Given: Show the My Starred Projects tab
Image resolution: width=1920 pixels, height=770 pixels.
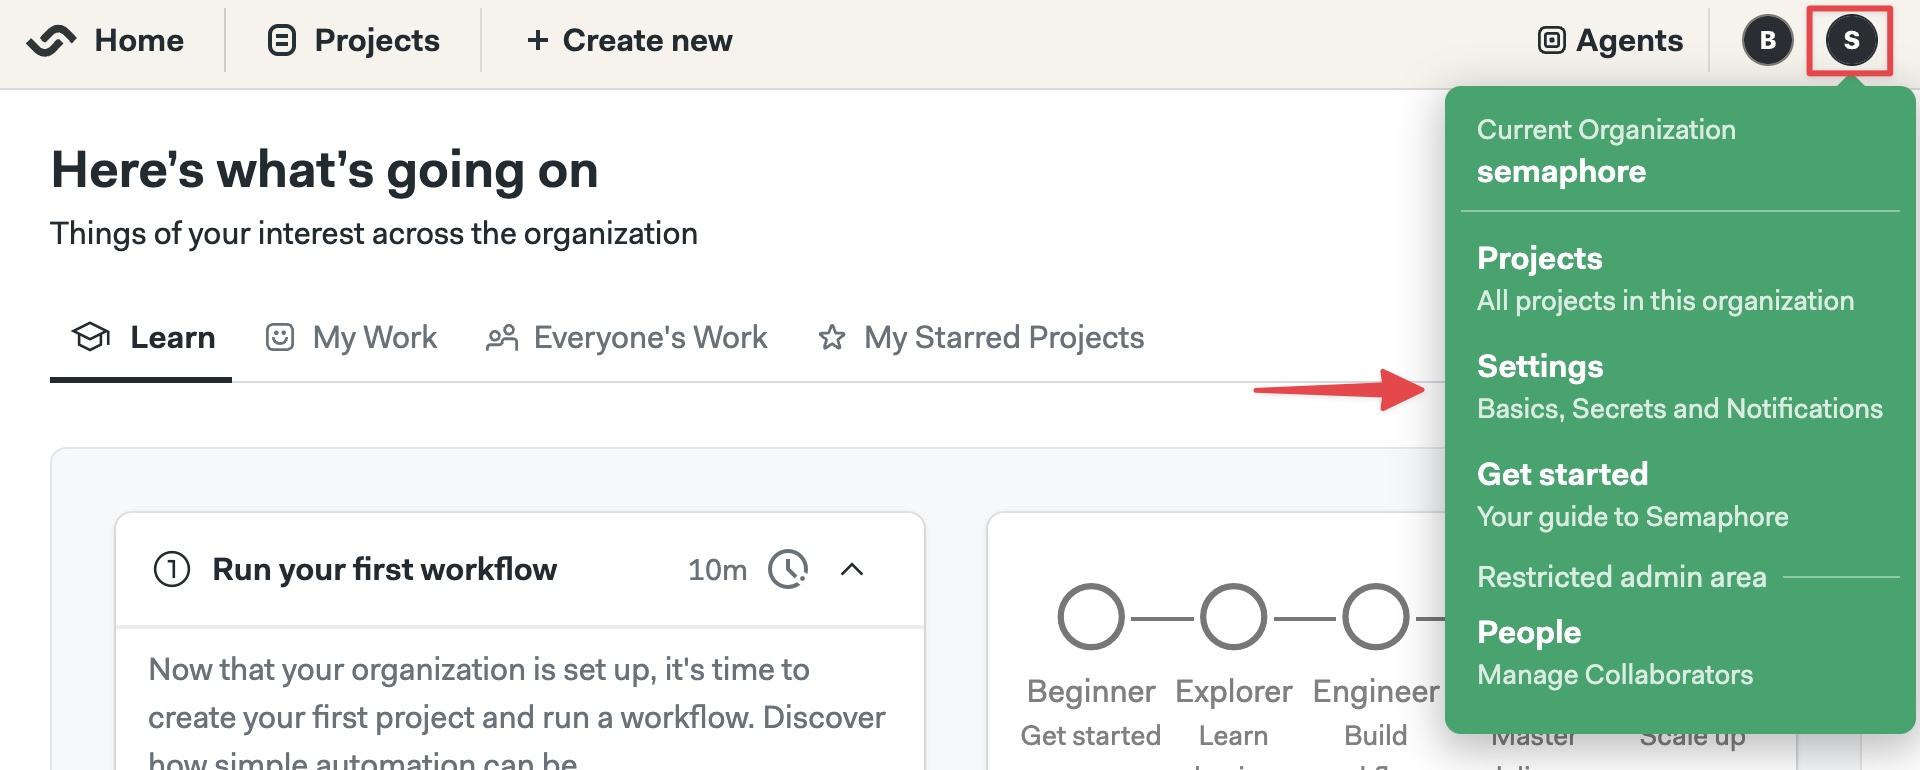Looking at the screenshot, I should tap(981, 338).
